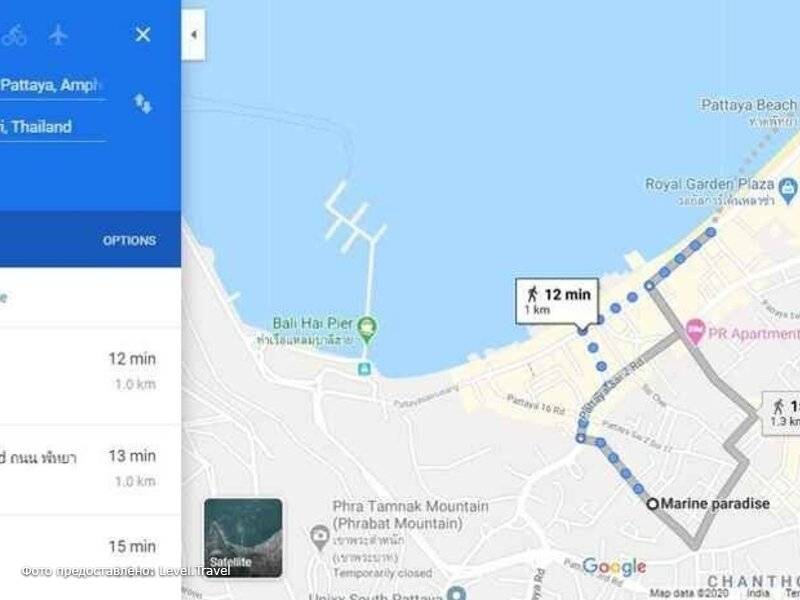800x600 pixels.
Task: Click the Google logo on map
Action: pyautogui.click(x=614, y=566)
